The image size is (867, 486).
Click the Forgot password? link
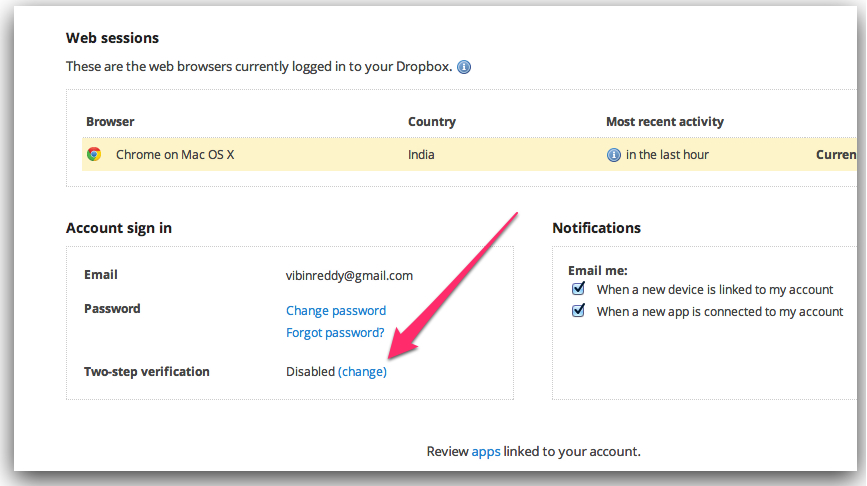point(335,333)
